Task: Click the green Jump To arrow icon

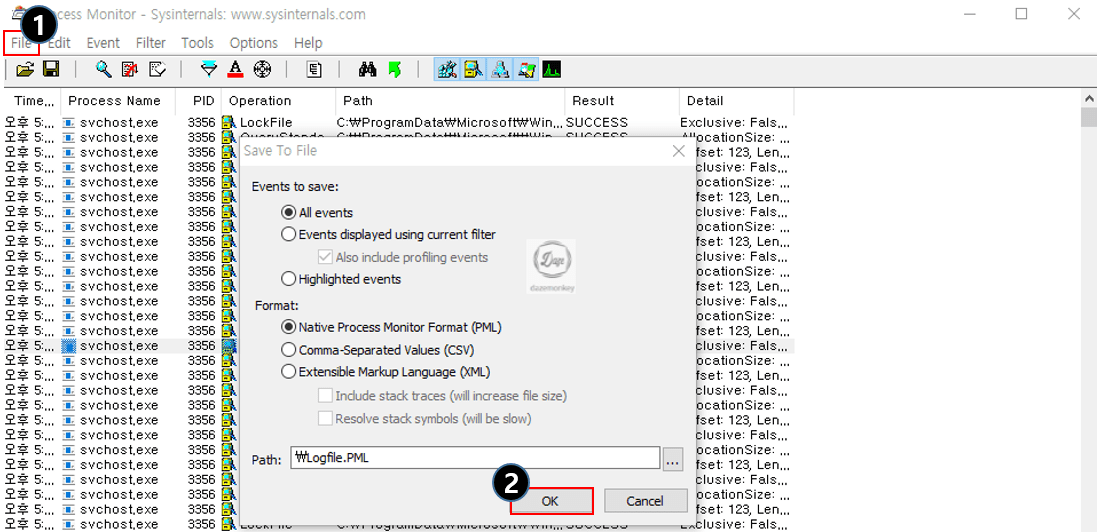Action: (395, 69)
